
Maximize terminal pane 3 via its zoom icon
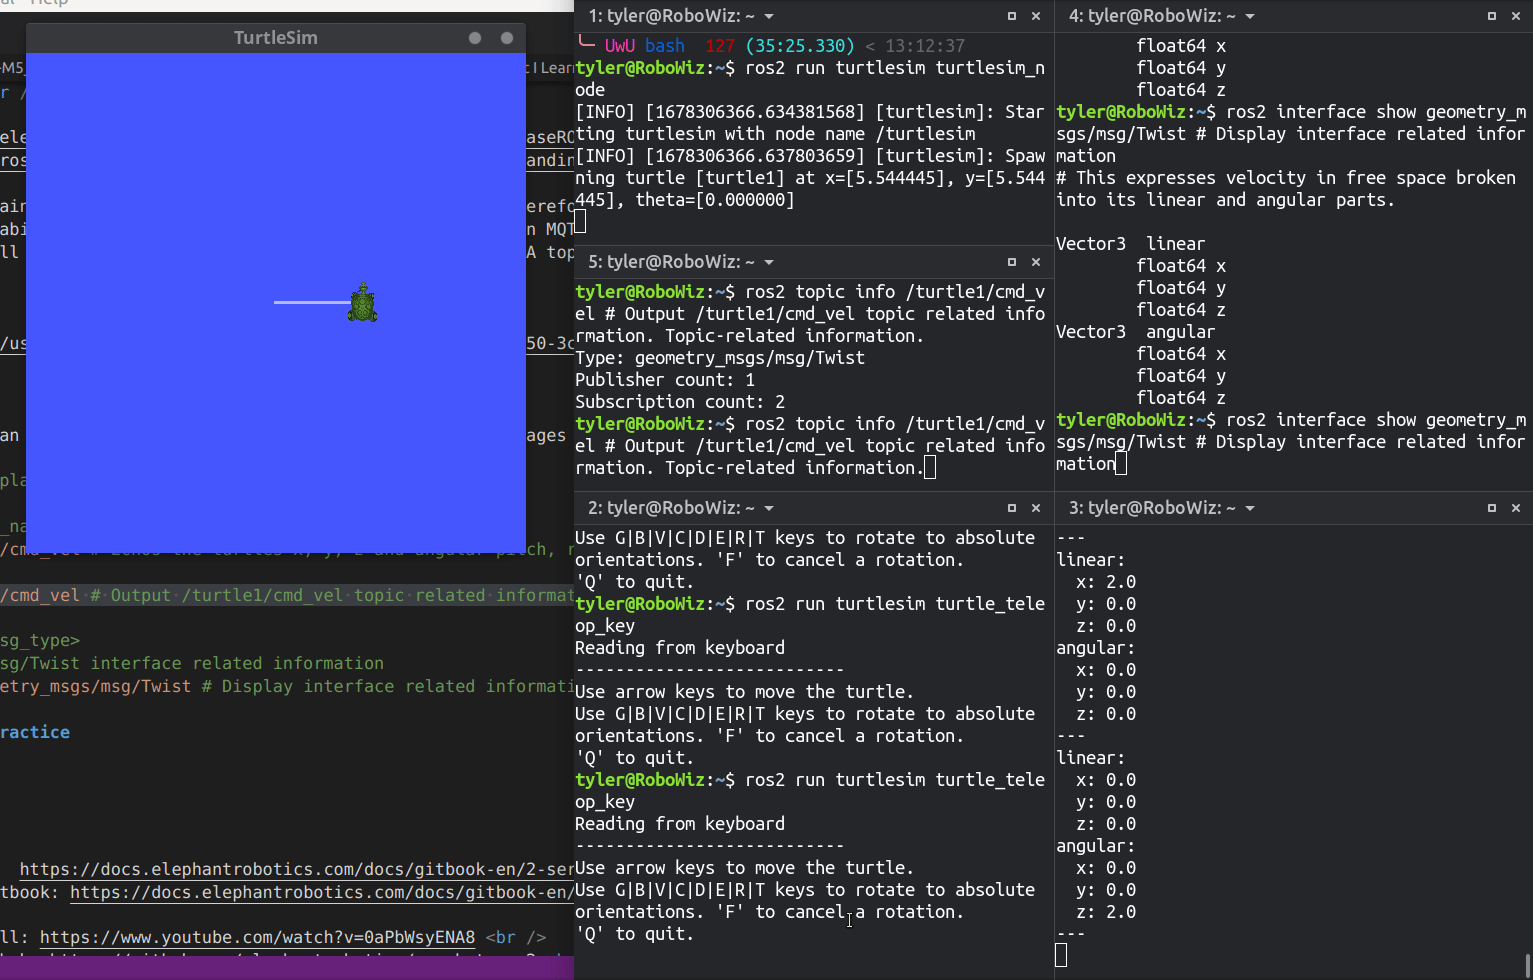[x=1491, y=508]
